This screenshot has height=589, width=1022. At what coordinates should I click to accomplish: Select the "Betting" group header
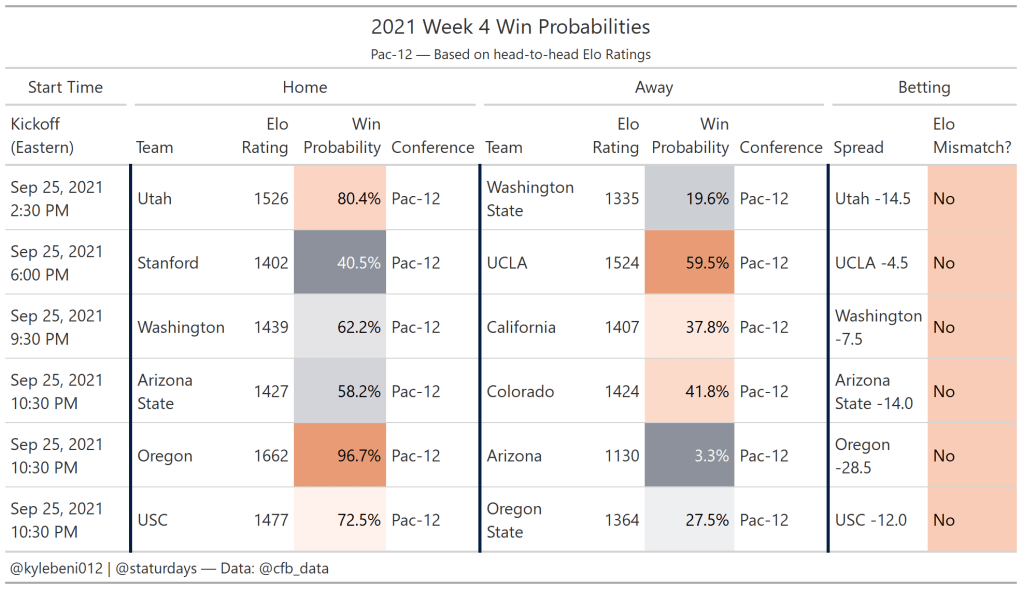pyautogui.click(x=924, y=87)
